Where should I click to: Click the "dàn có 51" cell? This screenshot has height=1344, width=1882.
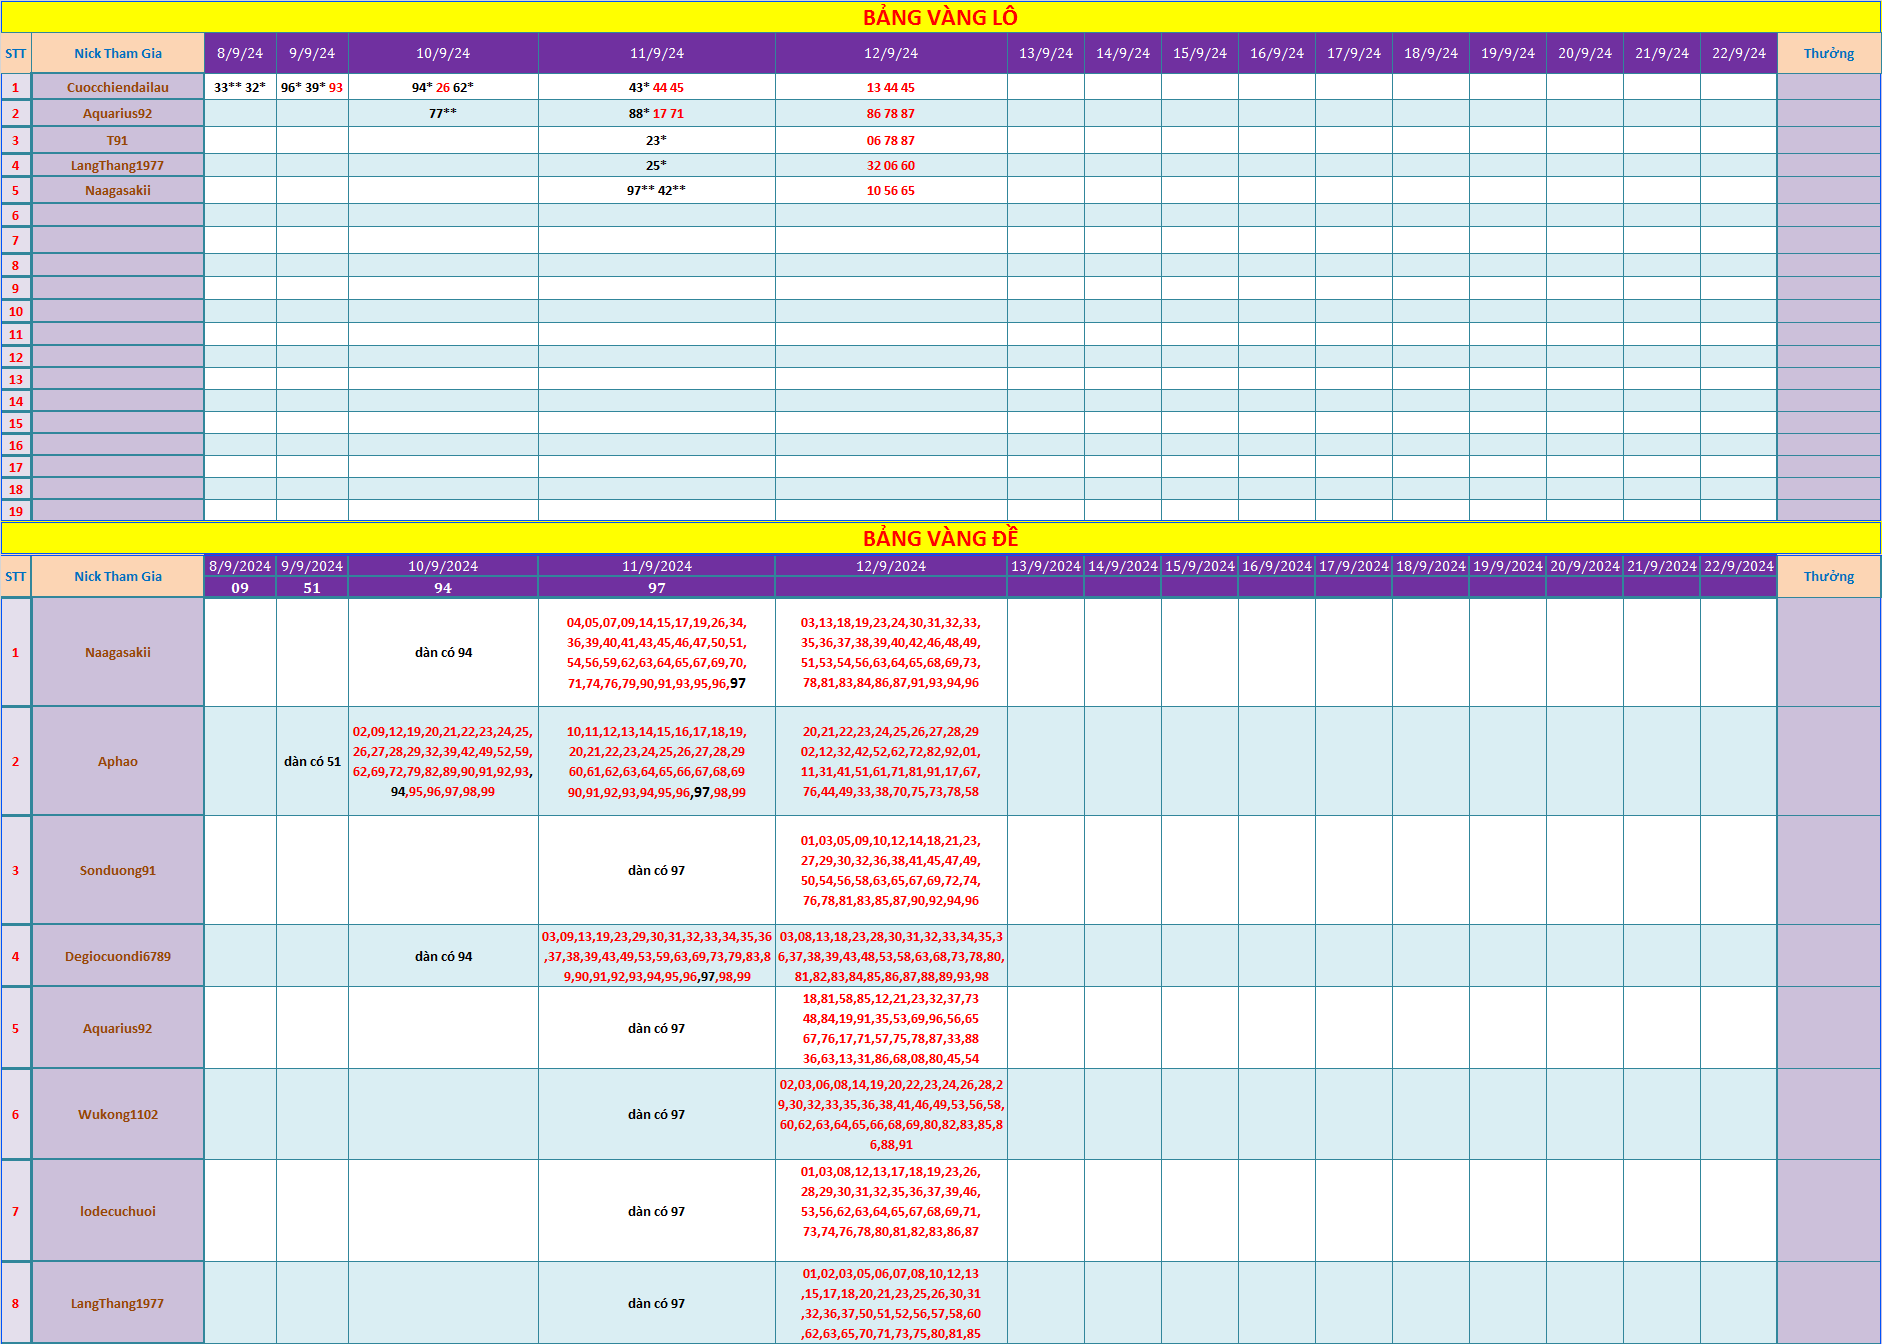point(312,761)
